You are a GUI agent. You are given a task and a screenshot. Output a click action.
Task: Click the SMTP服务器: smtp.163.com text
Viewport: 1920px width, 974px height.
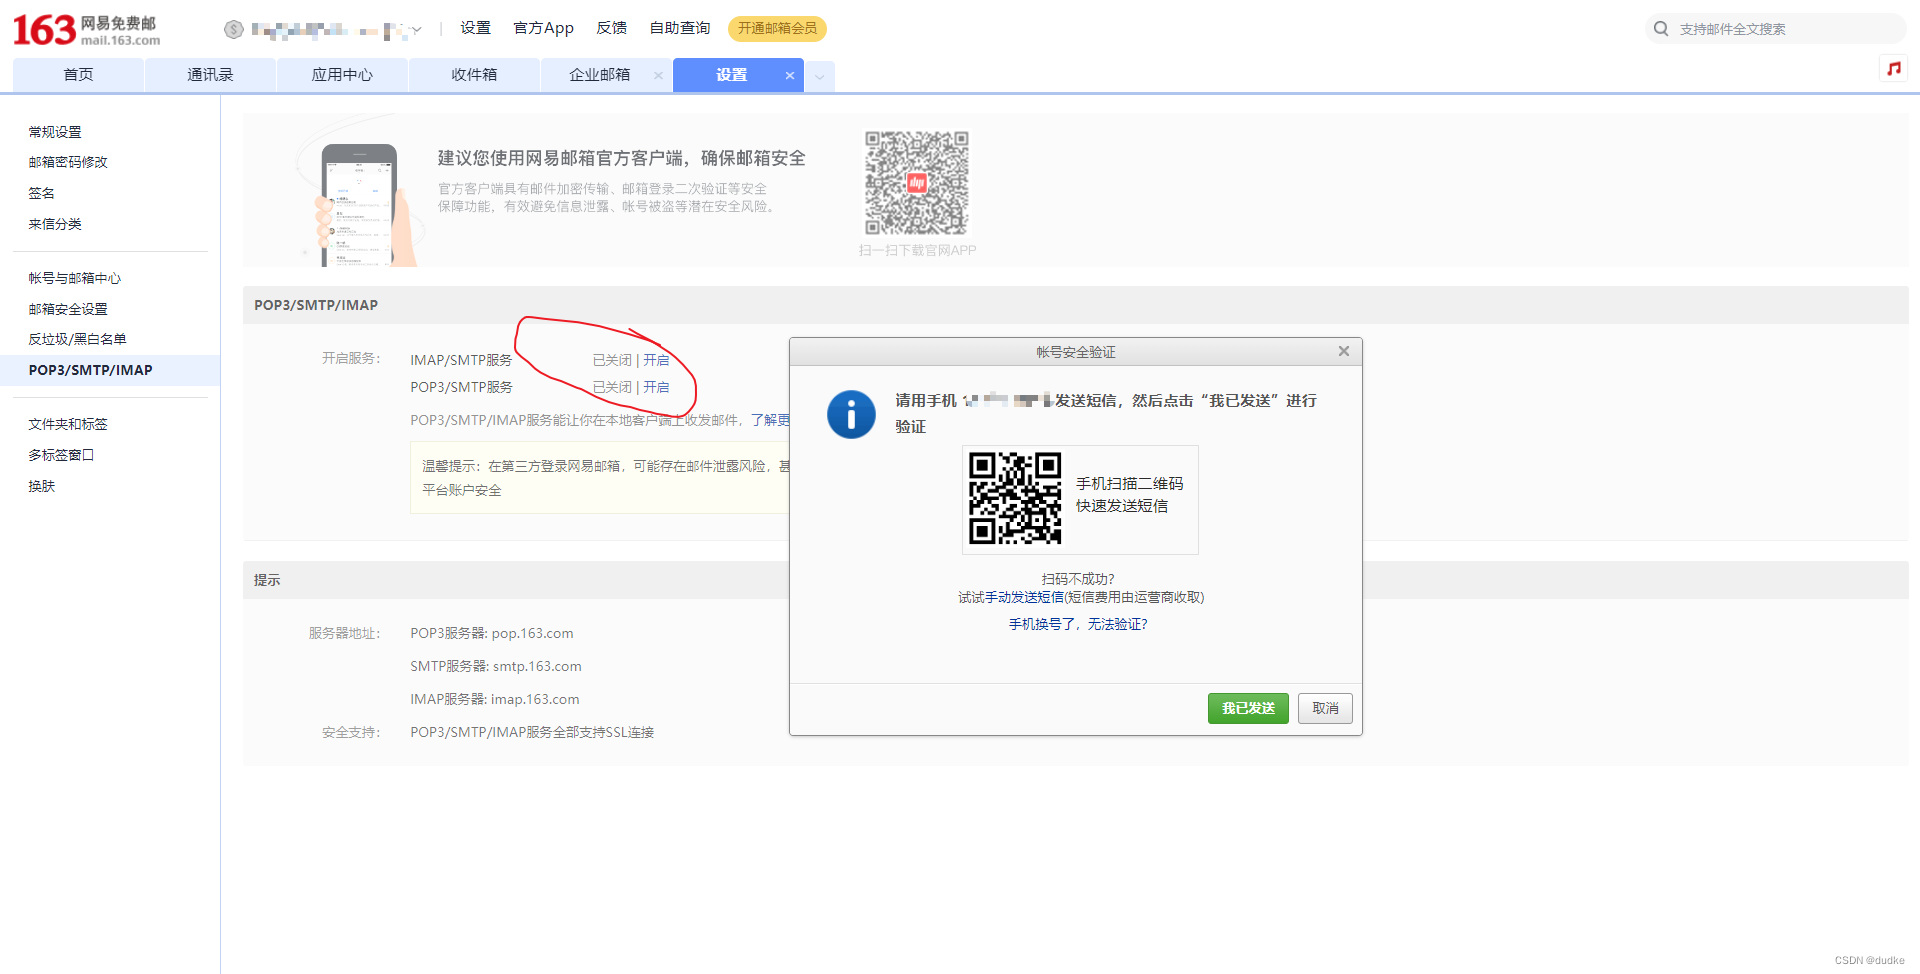(496, 666)
